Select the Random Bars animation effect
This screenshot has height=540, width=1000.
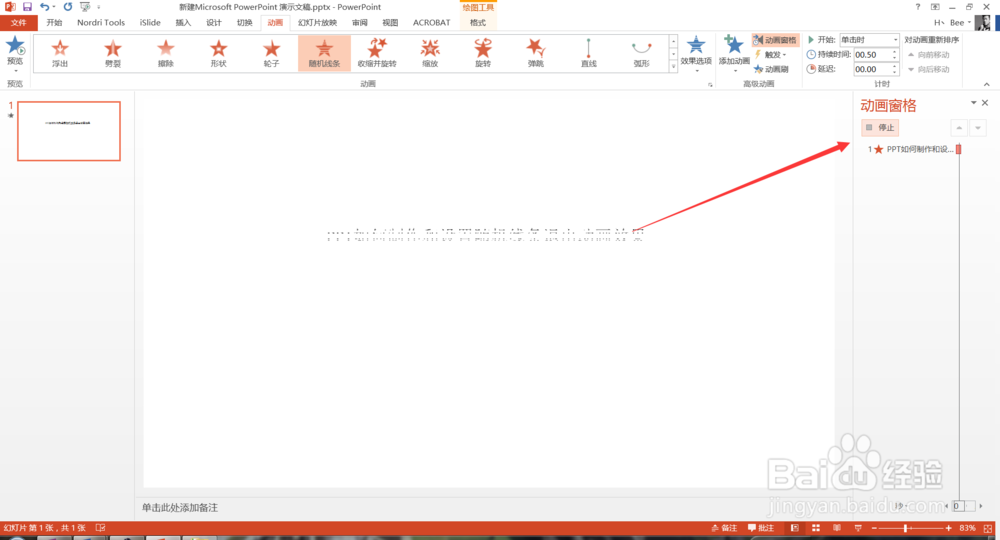point(325,53)
